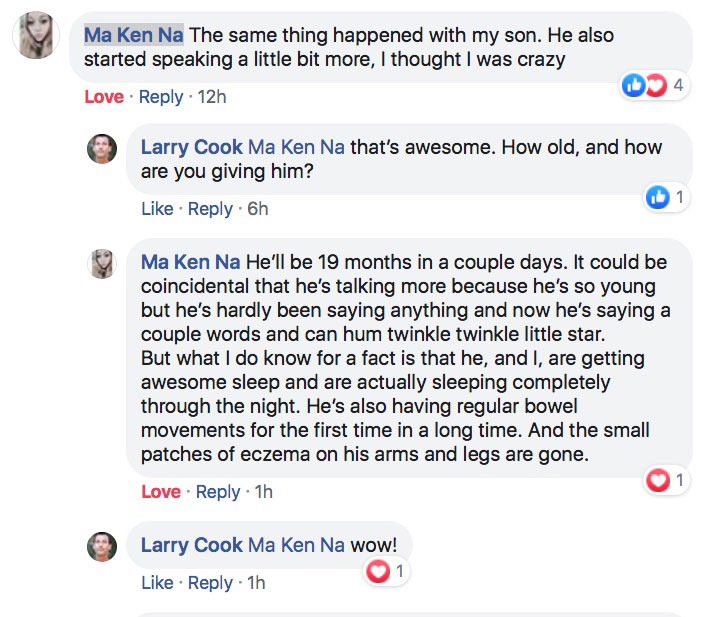
Task: Reply to the eczema comment
Action: click(218, 492)
